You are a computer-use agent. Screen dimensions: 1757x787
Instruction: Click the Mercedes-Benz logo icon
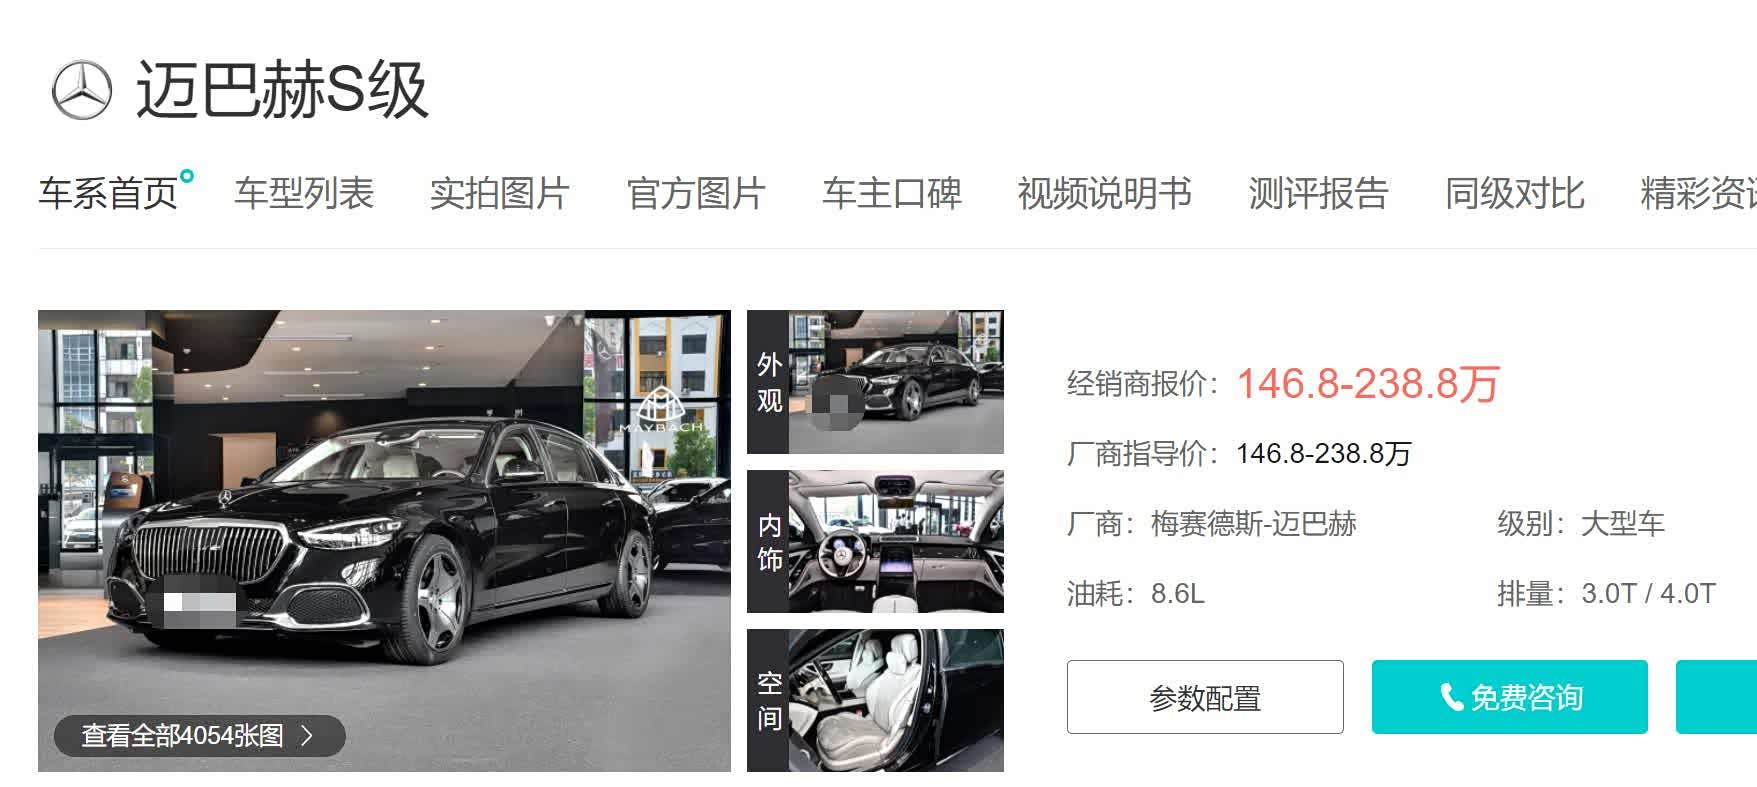coord(82,90)
